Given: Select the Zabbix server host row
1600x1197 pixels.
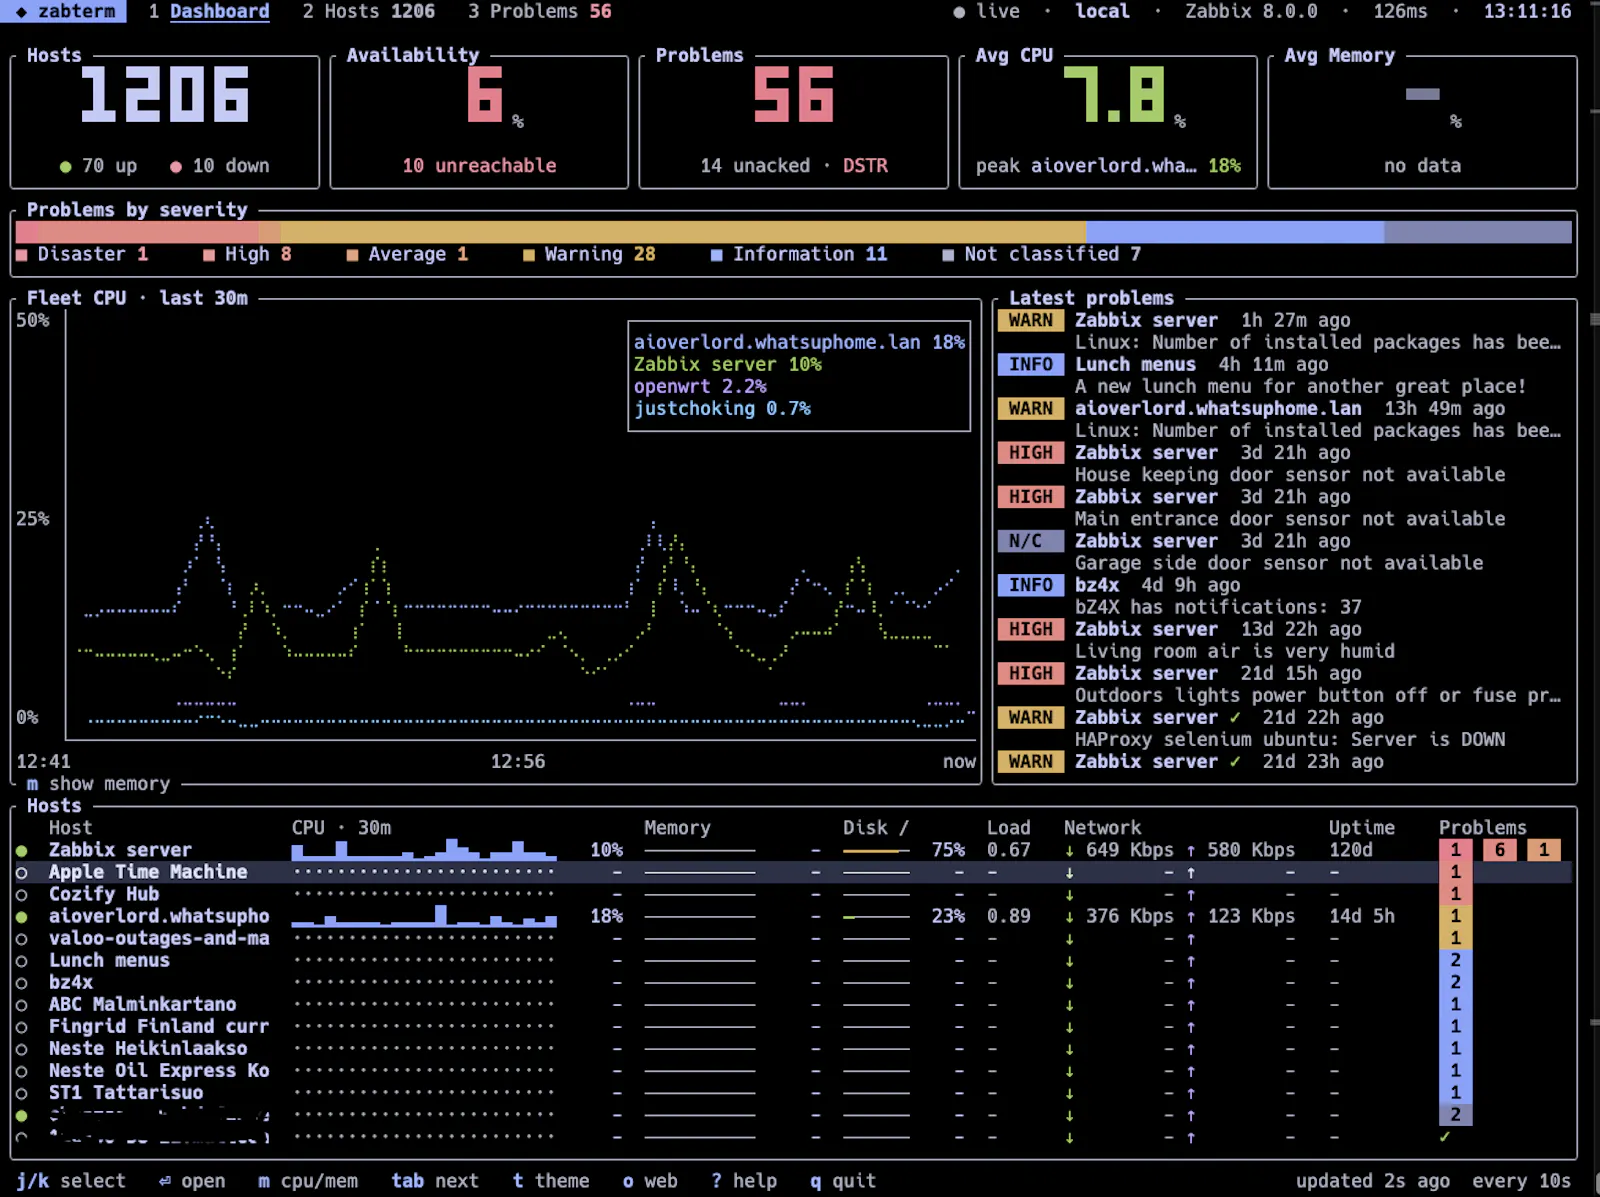Looking at the screenshot, I should click(793, 850).
